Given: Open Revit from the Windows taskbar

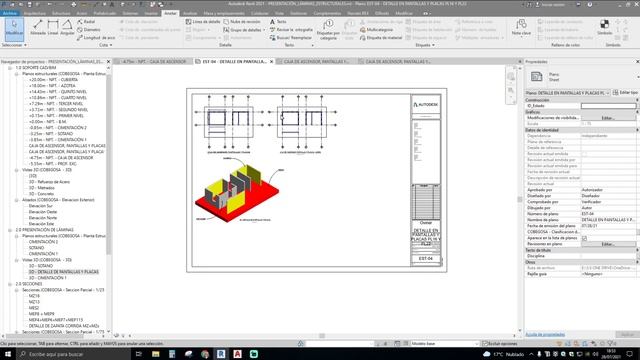Looking at the screenshot, I should 221,354.
